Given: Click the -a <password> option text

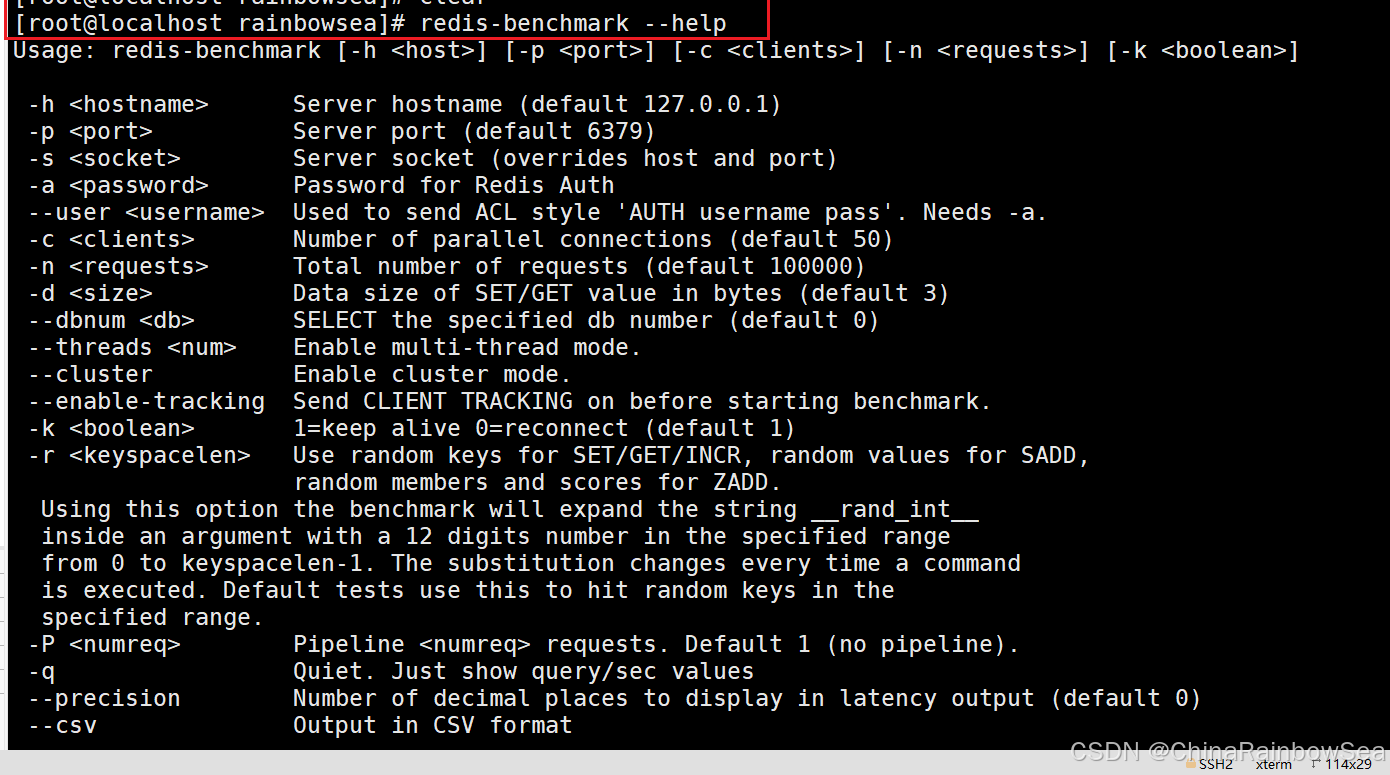Looking at the screenshot, I should pyautogui.click(x=118, y=185).
